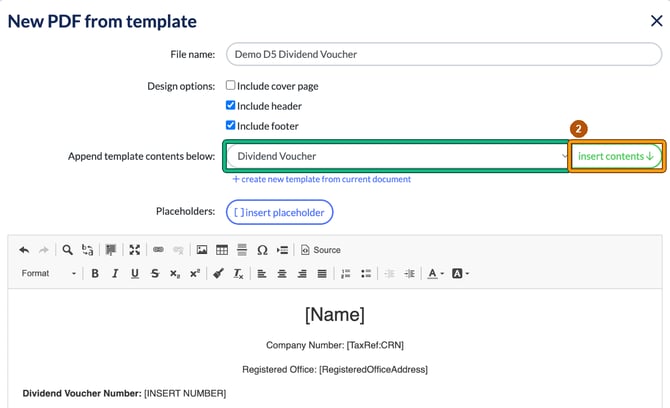Insert a horizontal line
The width and height of the screenshot is (670, 408).
click(x=242, y=250)
